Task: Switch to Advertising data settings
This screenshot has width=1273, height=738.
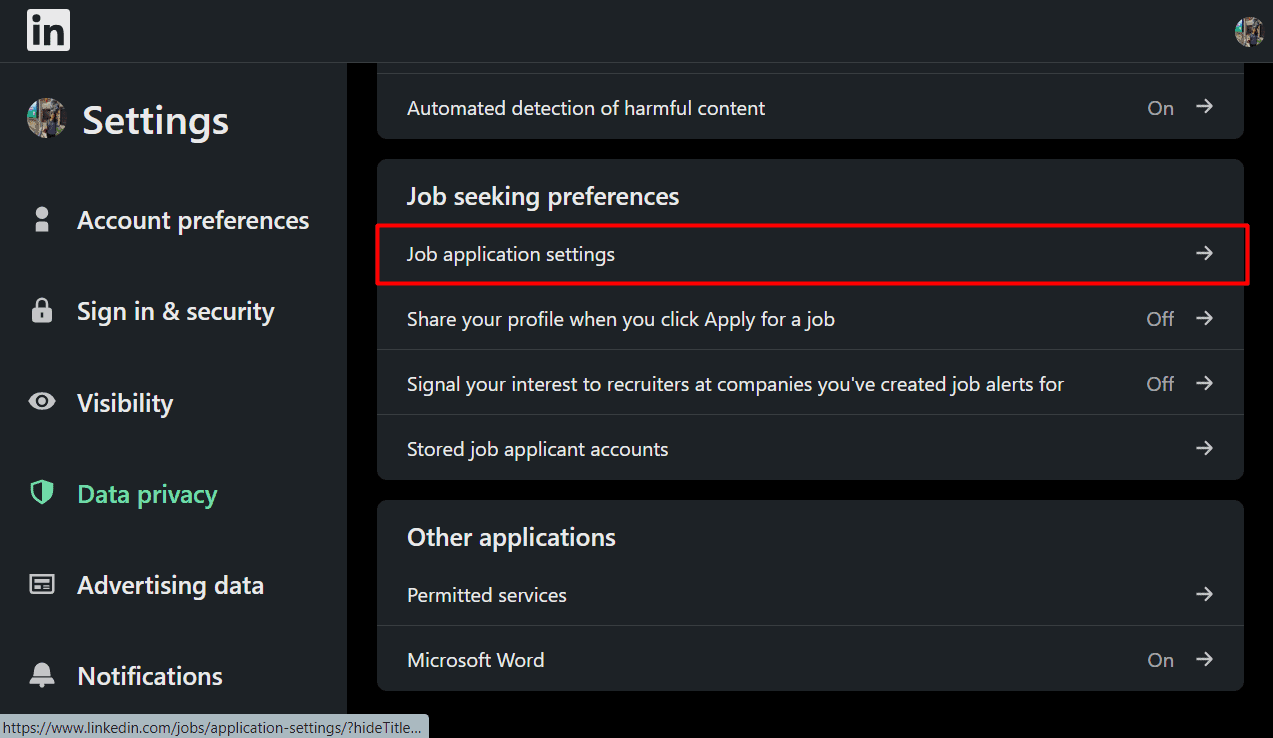Action: point(170,585)
